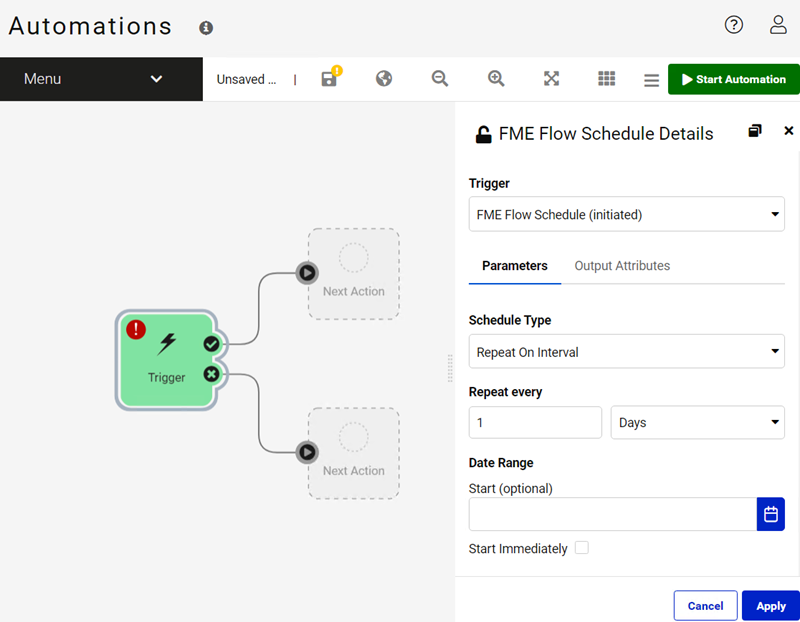Open the Days interval unit dropdown

(697, 422)
